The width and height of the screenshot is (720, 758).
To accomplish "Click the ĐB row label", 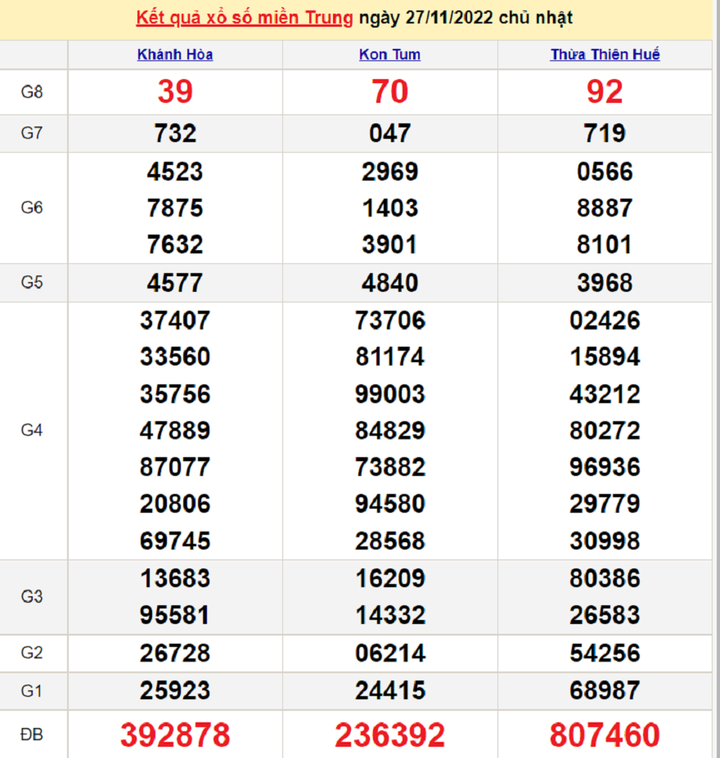I will [32, 736].
